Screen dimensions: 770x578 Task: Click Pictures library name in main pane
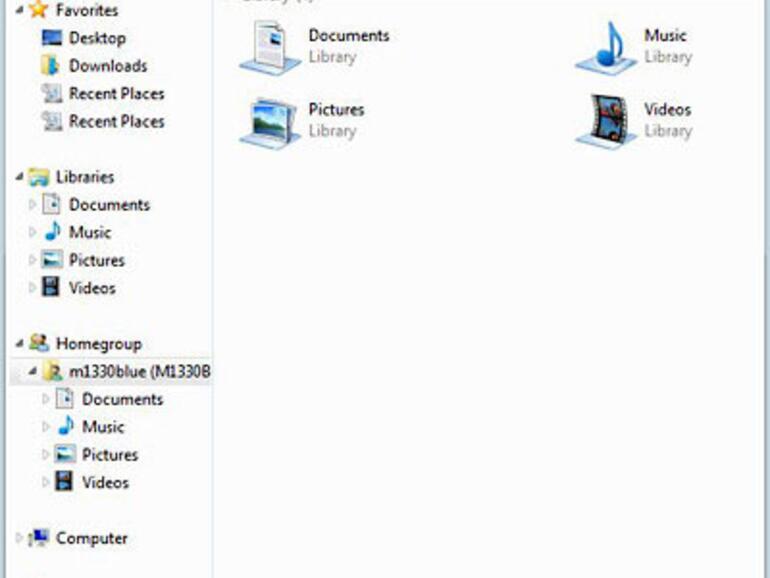336,109
